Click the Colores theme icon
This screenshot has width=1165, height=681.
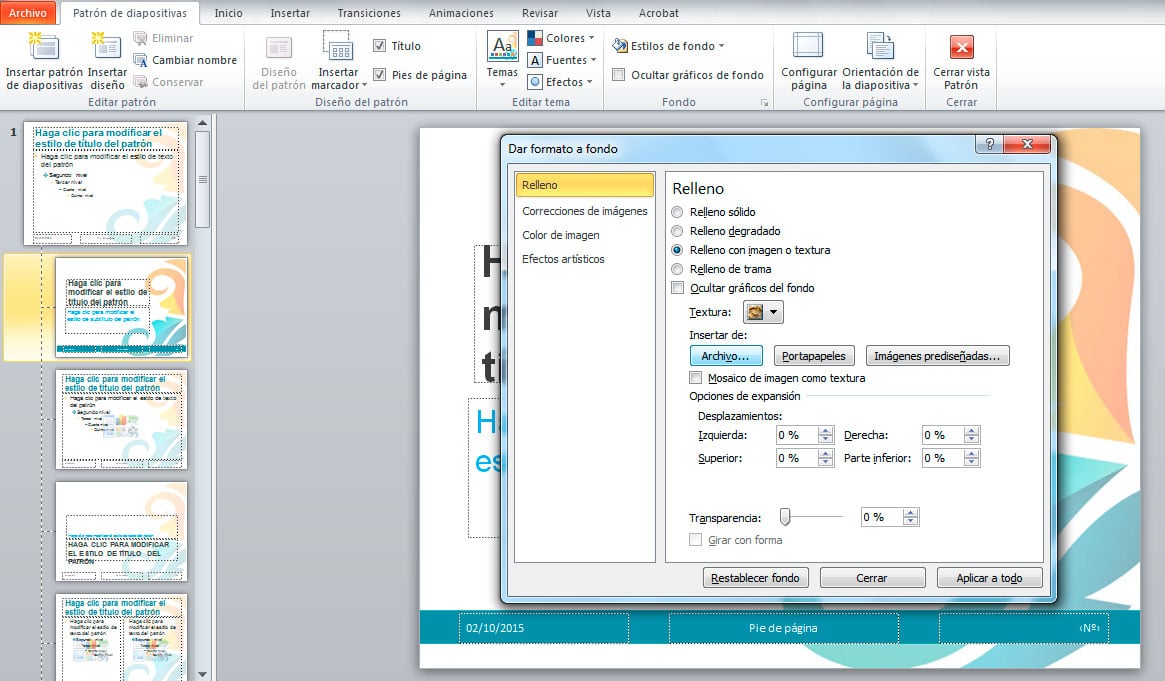(534, 38)
